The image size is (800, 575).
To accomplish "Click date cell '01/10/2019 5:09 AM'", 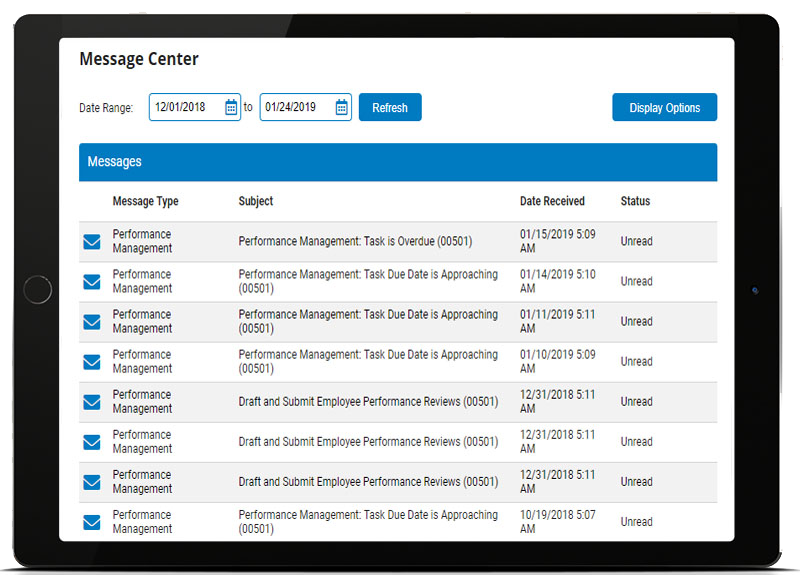I will click(x=558, y=362).
